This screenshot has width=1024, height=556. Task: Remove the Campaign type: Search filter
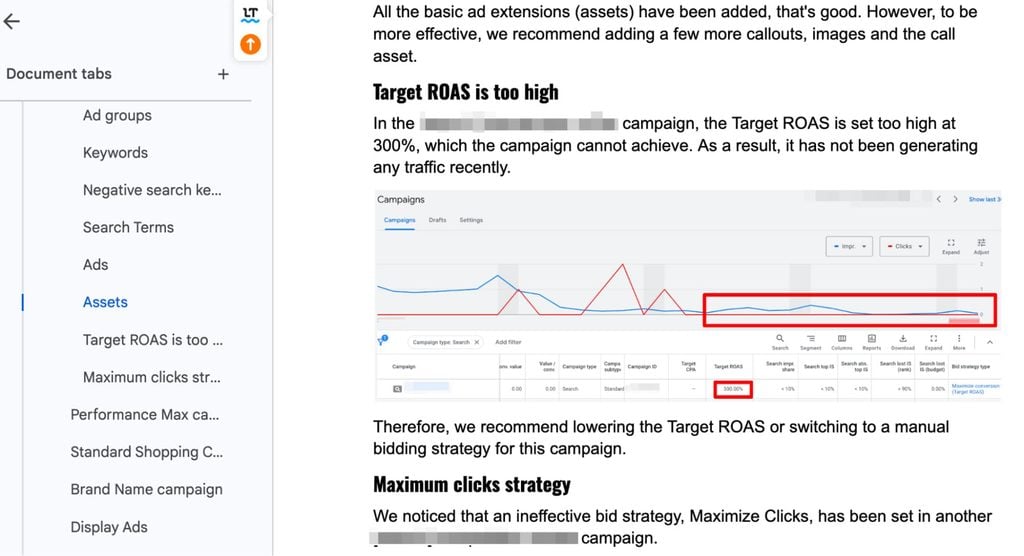pyautogui.click(x=477, y=342)
